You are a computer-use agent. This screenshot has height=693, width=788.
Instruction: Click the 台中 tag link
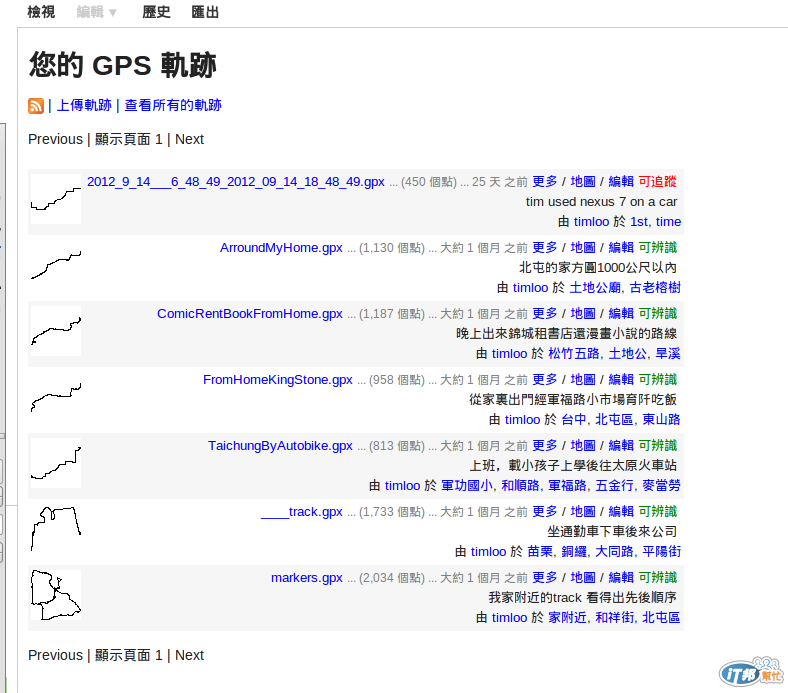pyautogui.click(x=574, y=420)
